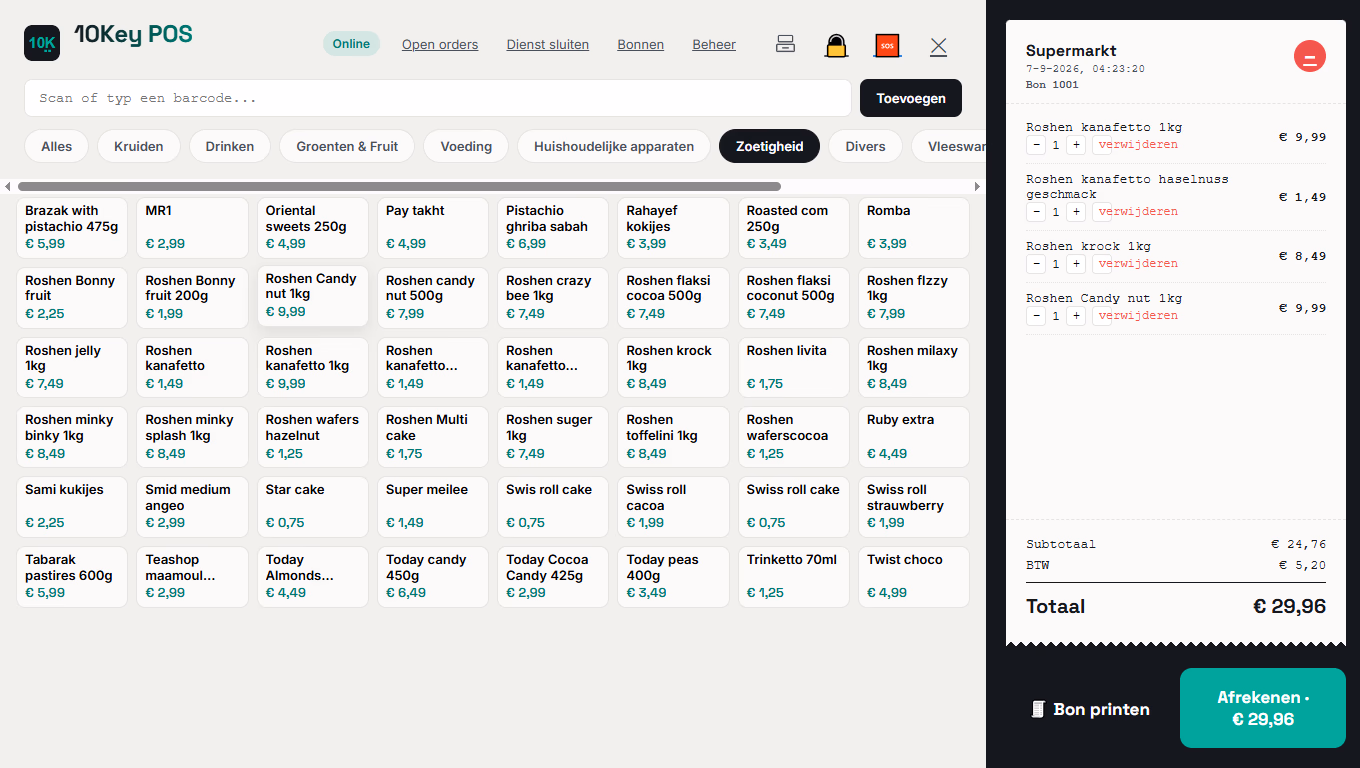
Task: Click the horizontal category scrollbar thumb
Action: [x=399, y=186]
